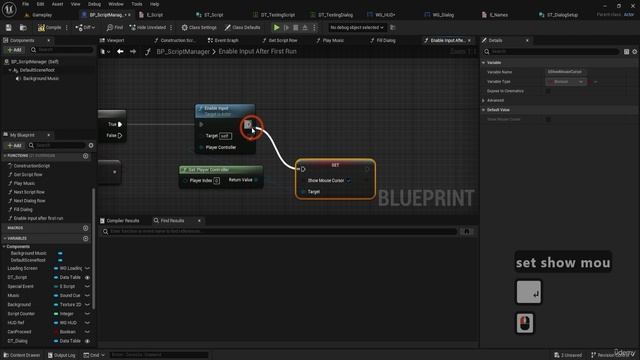640x360 pixels.
Task: Open the Variable Type dropdown
Action: 566,82
